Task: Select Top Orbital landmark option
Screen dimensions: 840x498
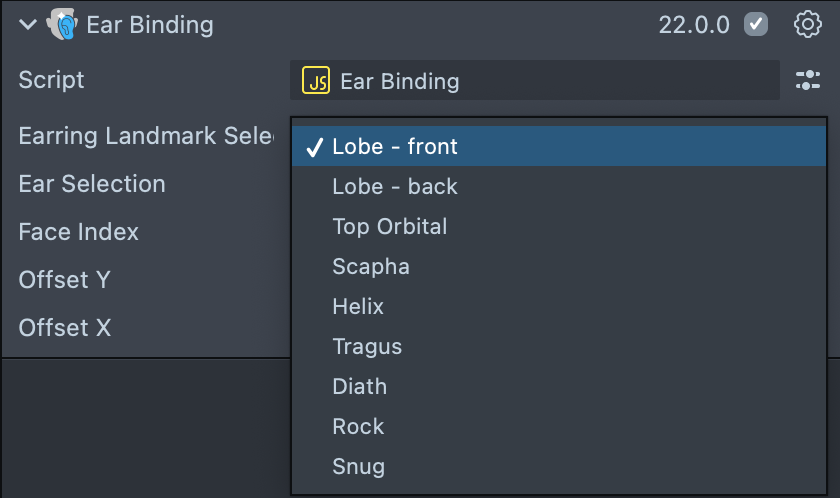Action: [390, 227]
